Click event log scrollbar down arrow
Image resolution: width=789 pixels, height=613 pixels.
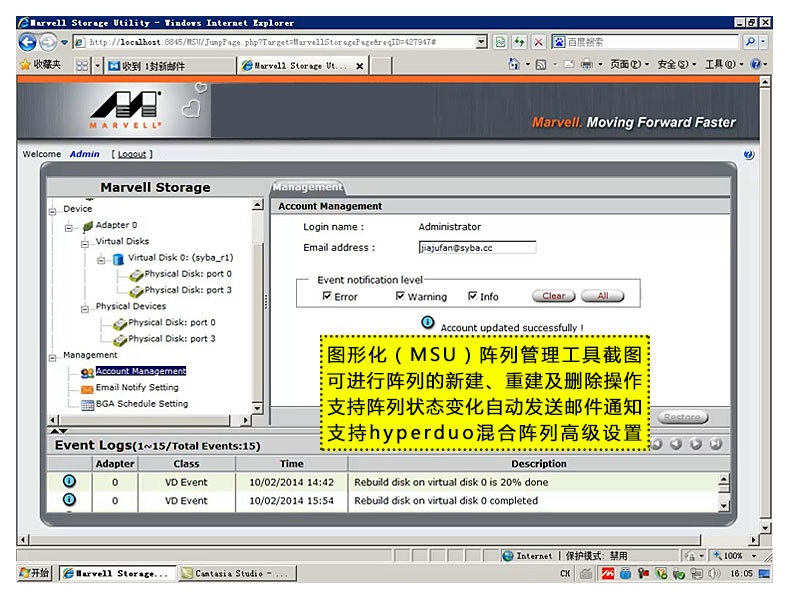click(724, 506)
